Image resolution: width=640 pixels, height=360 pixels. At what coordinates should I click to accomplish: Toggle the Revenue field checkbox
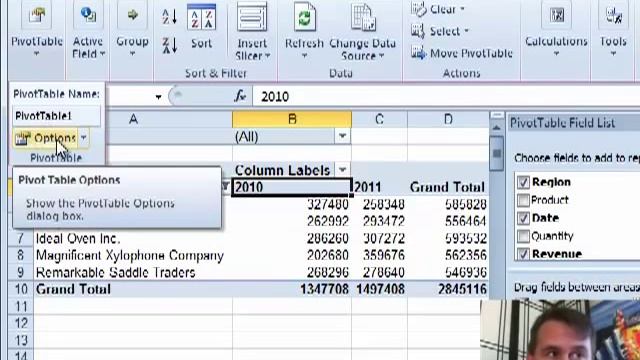coord(523,254)
